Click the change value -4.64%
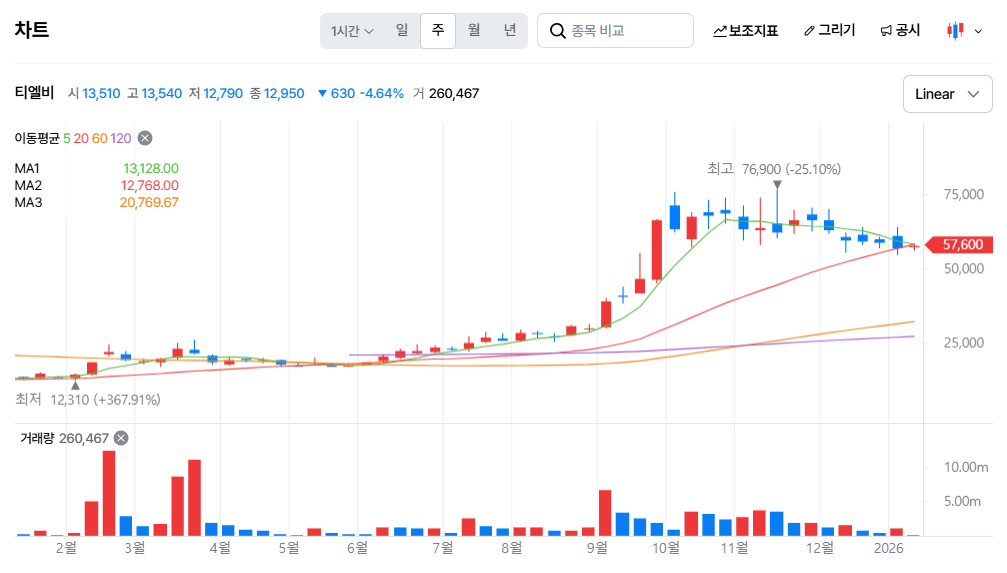The image size is (1007, 573). [x=381, y=94]
